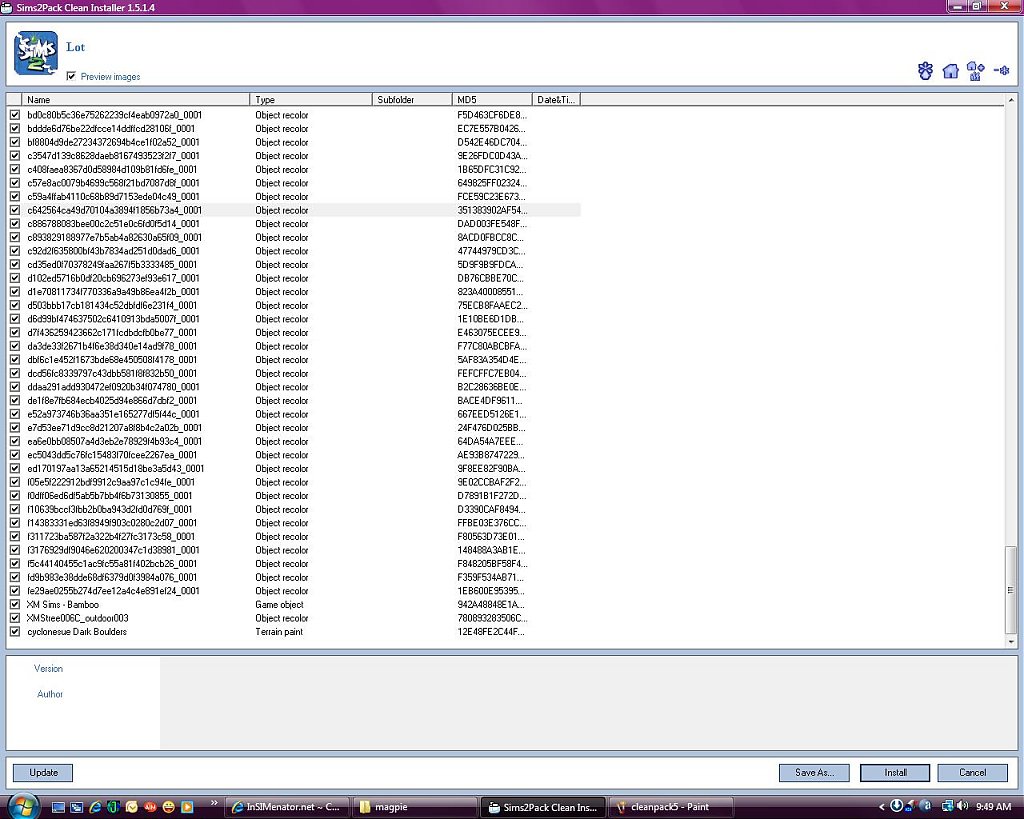Viewport: 1024px width, 819px height.
Task: Click the Show Desktop quick launch icon
Action: (x=58, y=807)
